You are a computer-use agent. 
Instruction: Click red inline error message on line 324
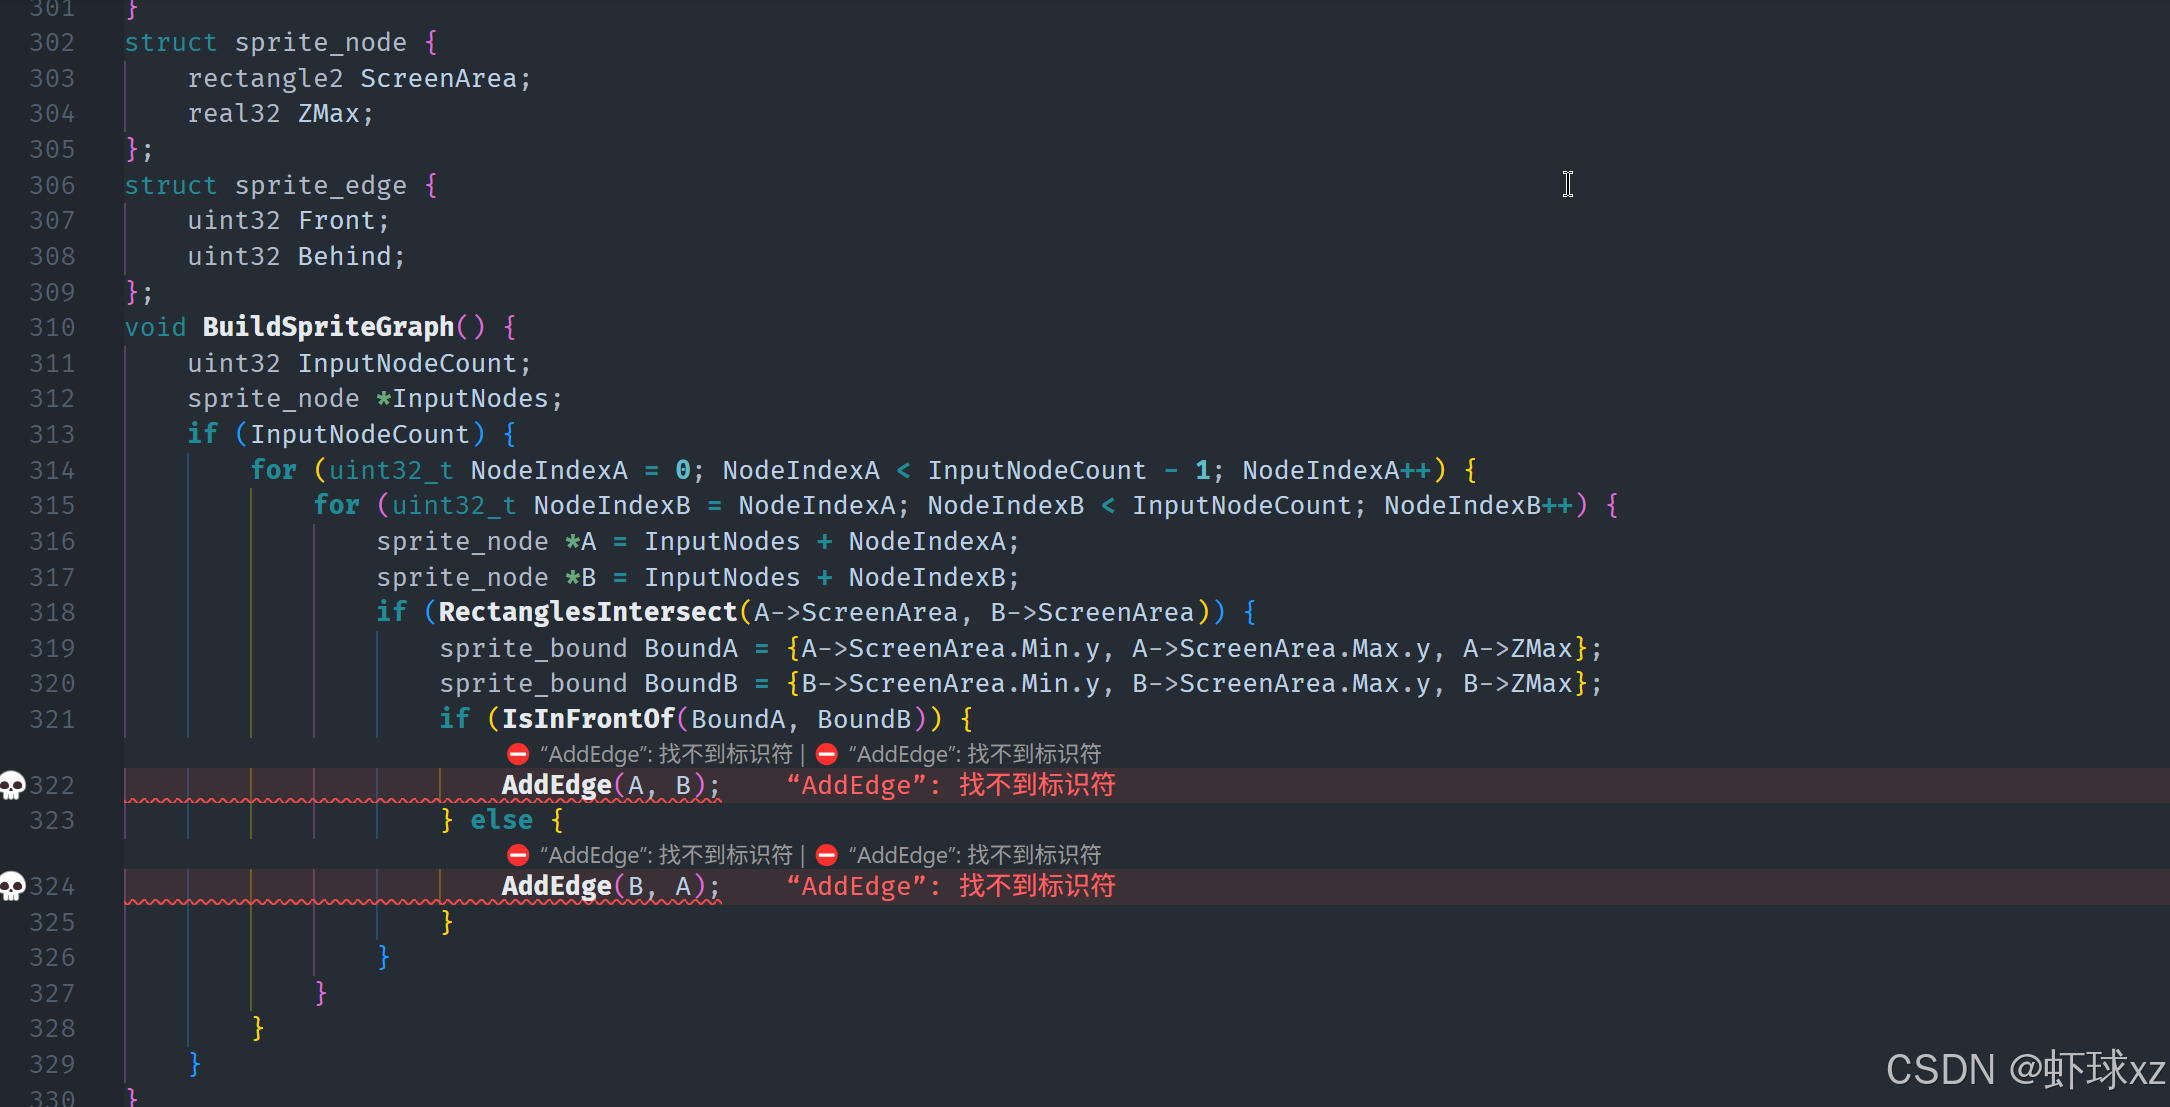950,886
